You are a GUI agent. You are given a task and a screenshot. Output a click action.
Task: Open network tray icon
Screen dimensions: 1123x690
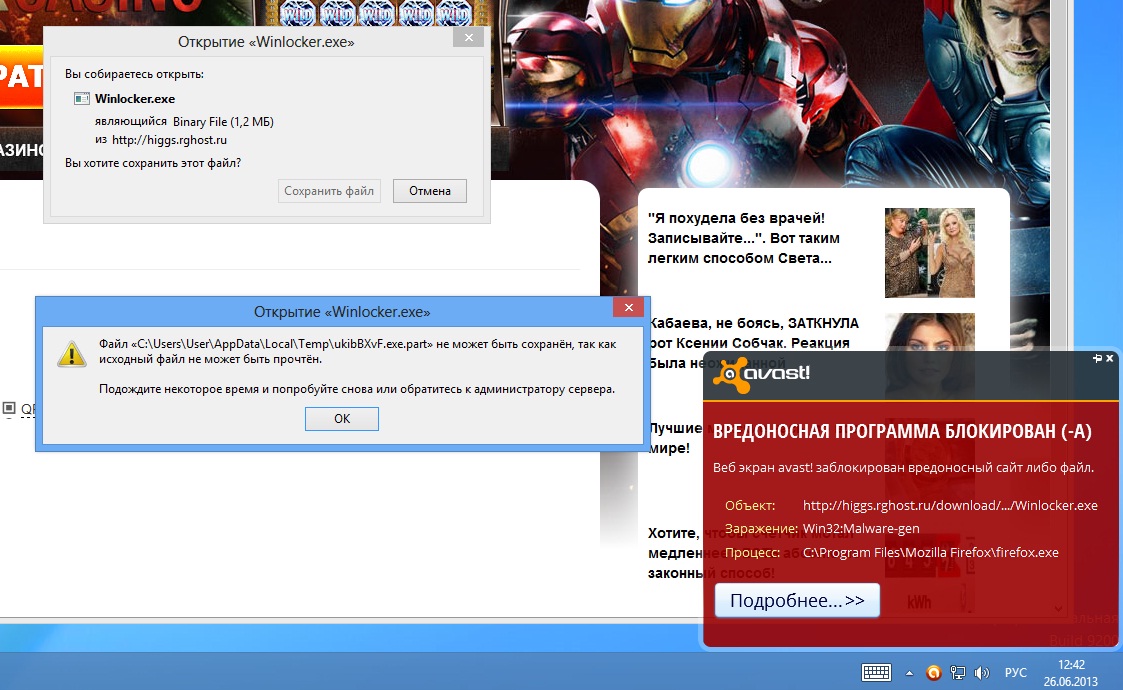tap(958, 672)
